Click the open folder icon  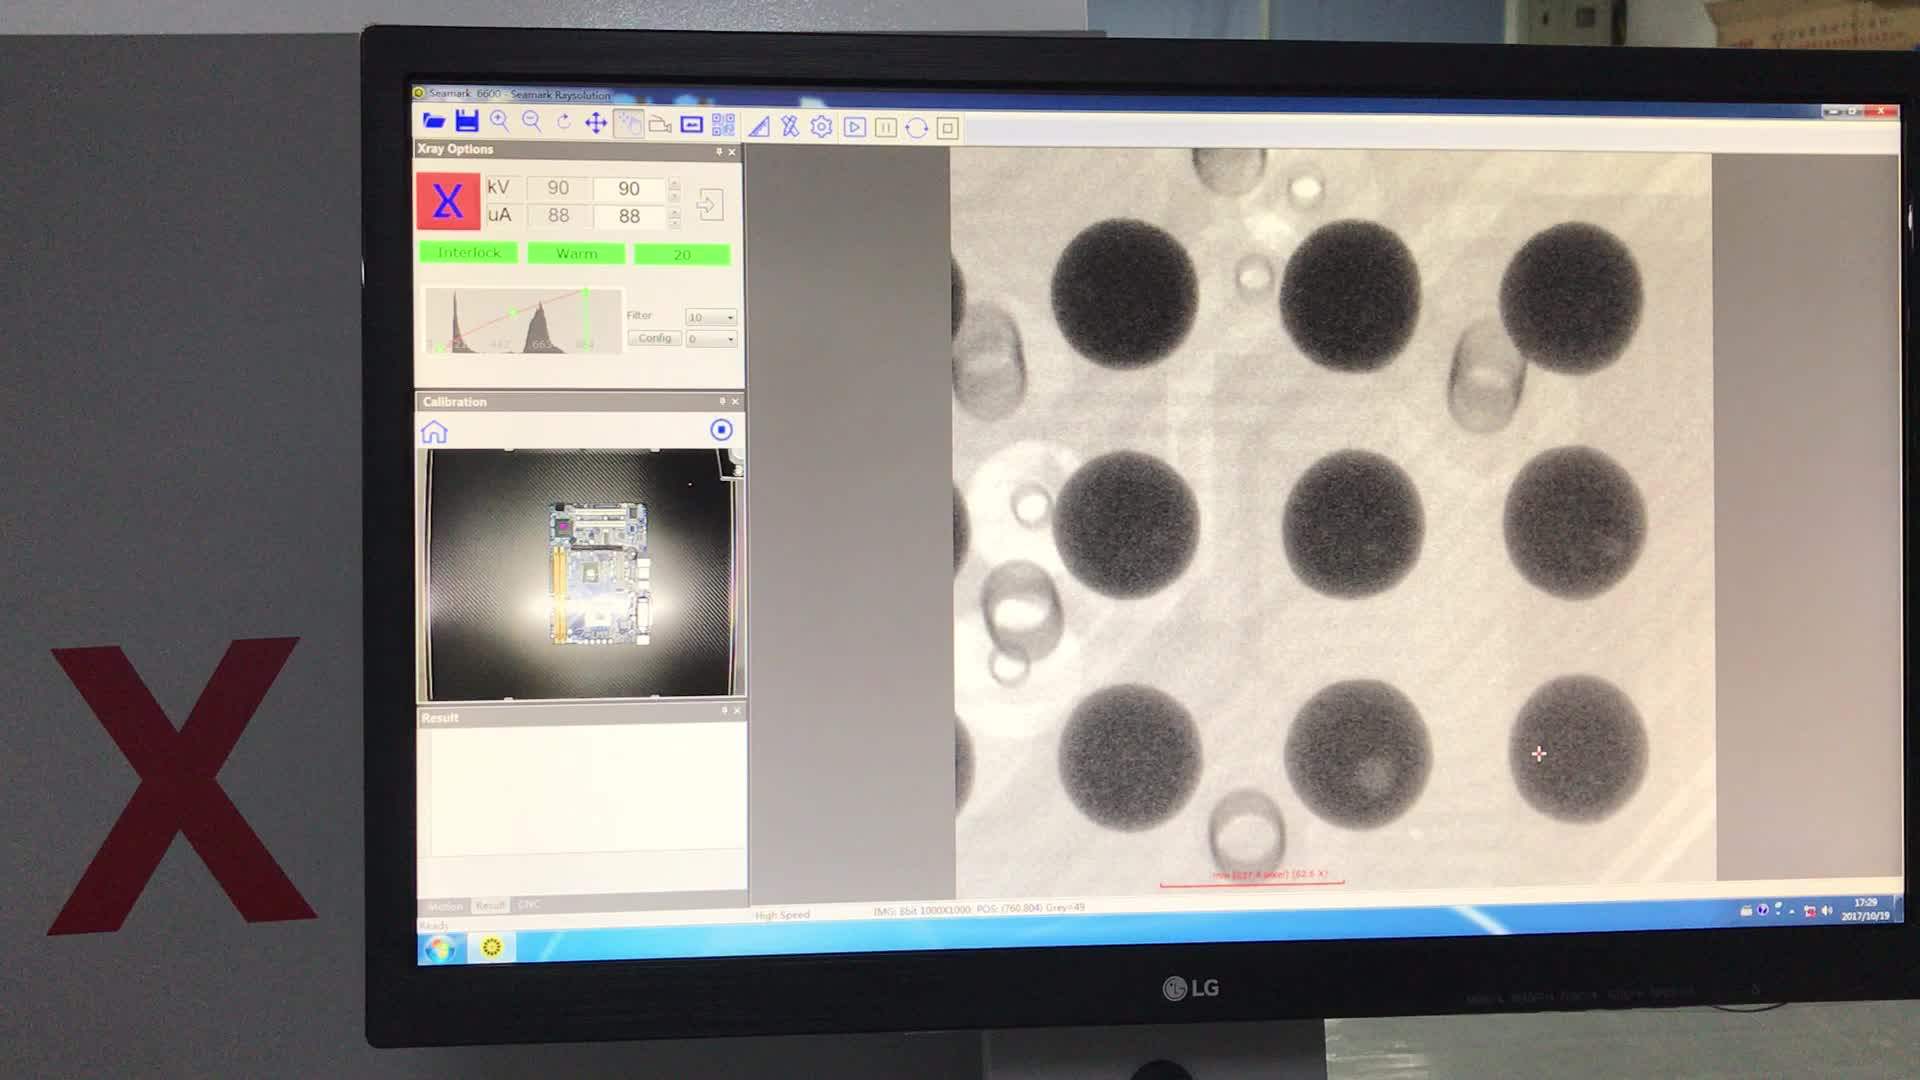tap(434, 121)
